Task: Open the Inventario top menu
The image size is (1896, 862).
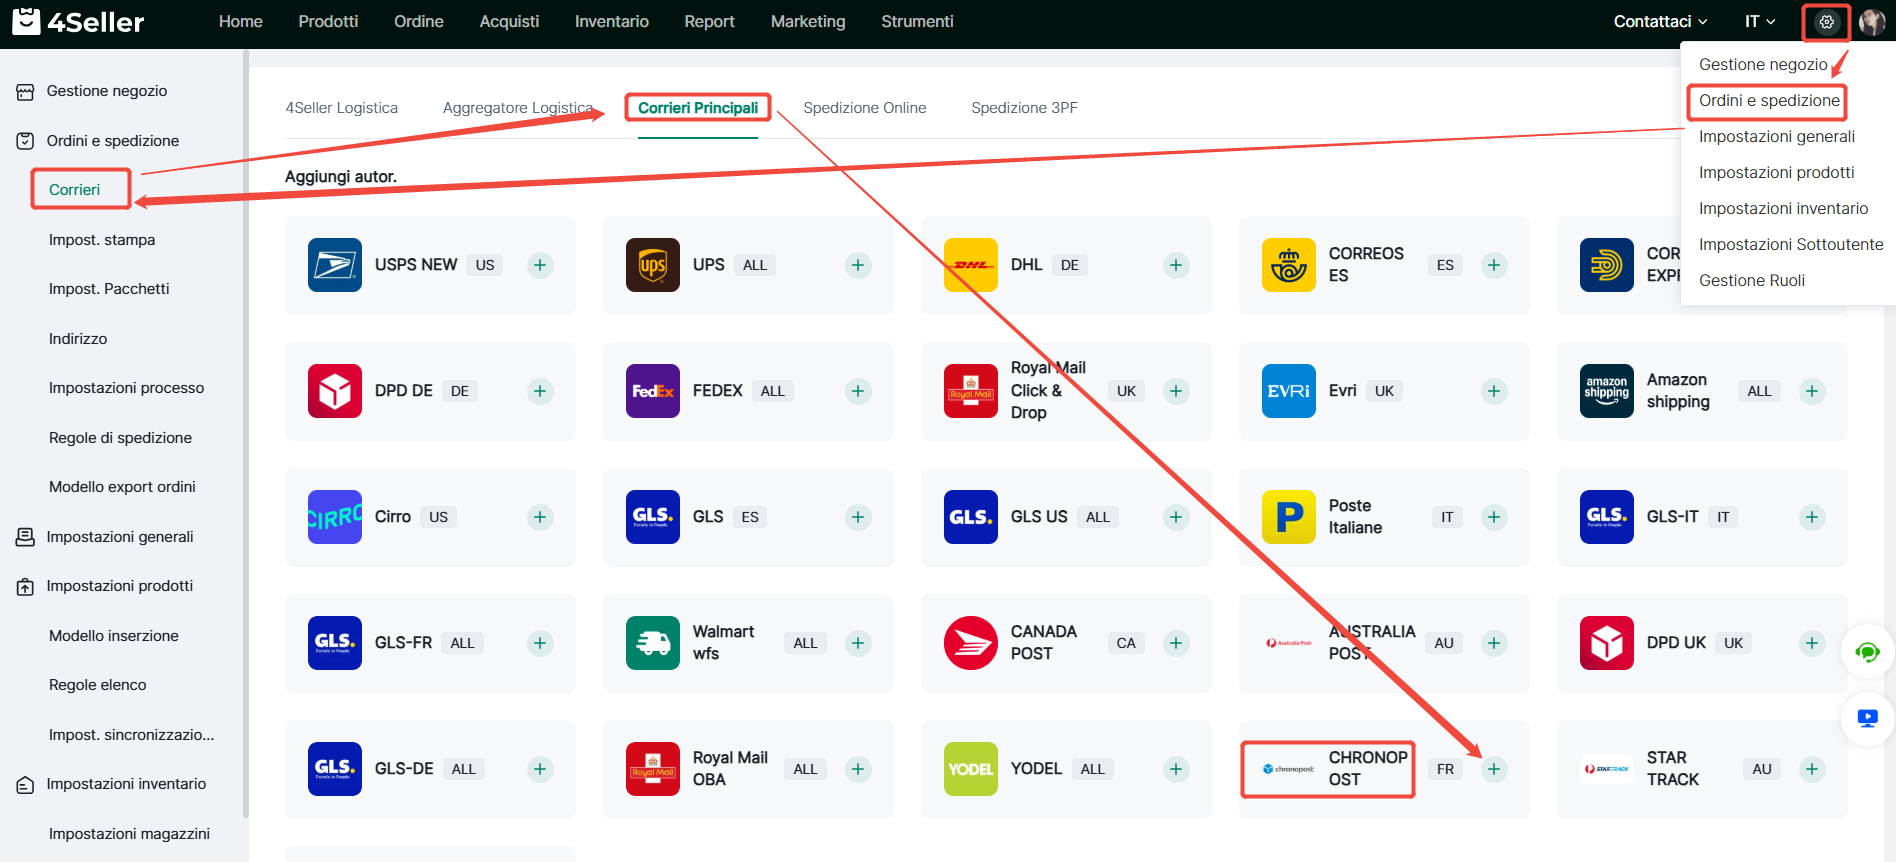Action: click(x=612, y=21)
